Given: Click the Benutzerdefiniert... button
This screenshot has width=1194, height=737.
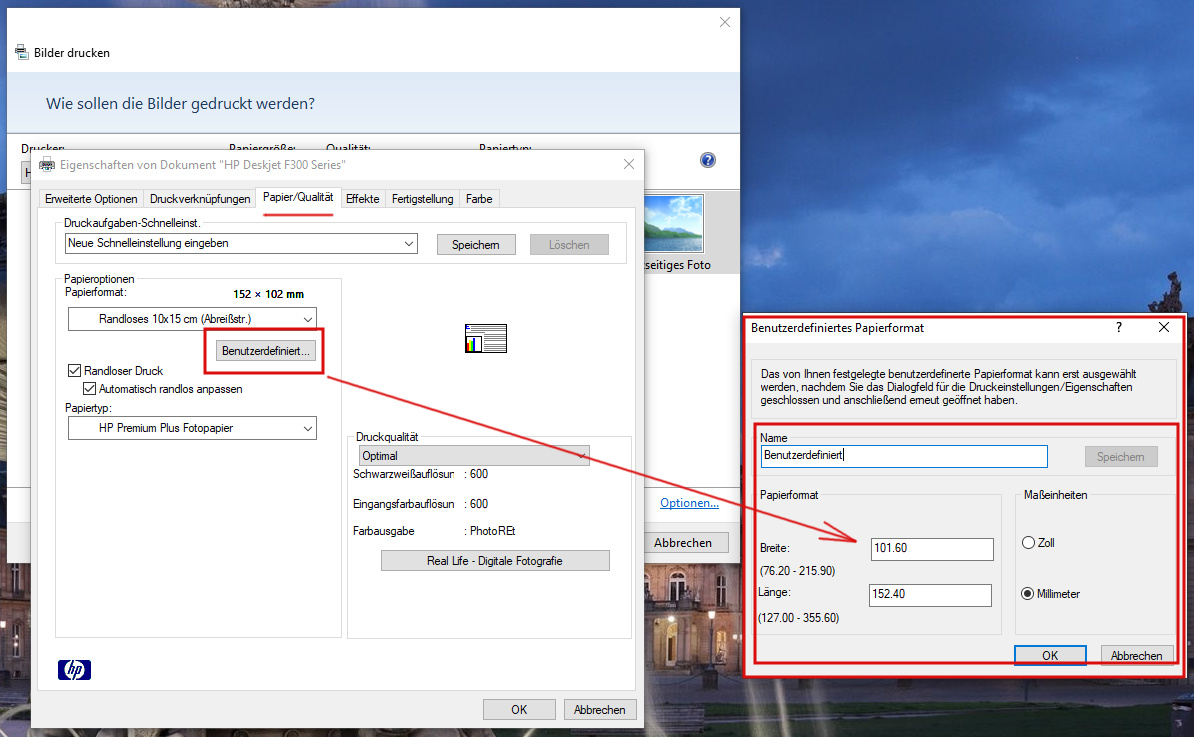Looking at the screenshot, I should coord(266,351).
